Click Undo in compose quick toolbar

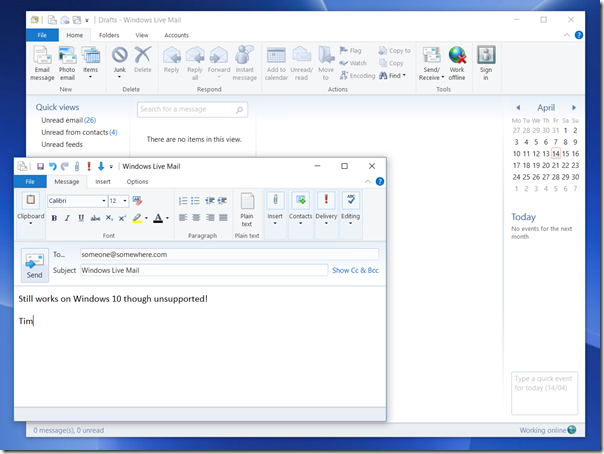click(53, 166)
